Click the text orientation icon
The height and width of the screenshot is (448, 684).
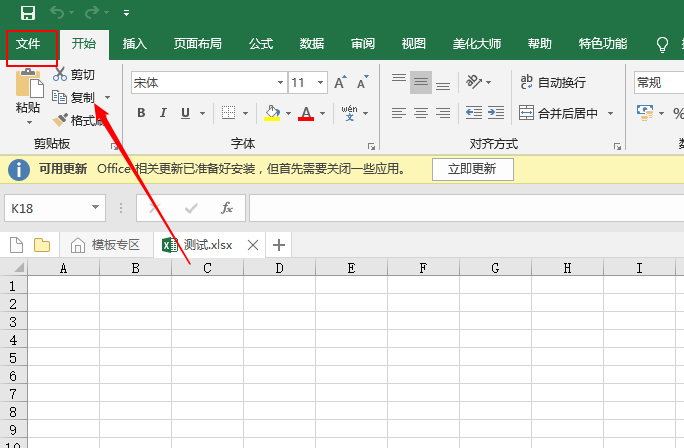tap(474, 82)
